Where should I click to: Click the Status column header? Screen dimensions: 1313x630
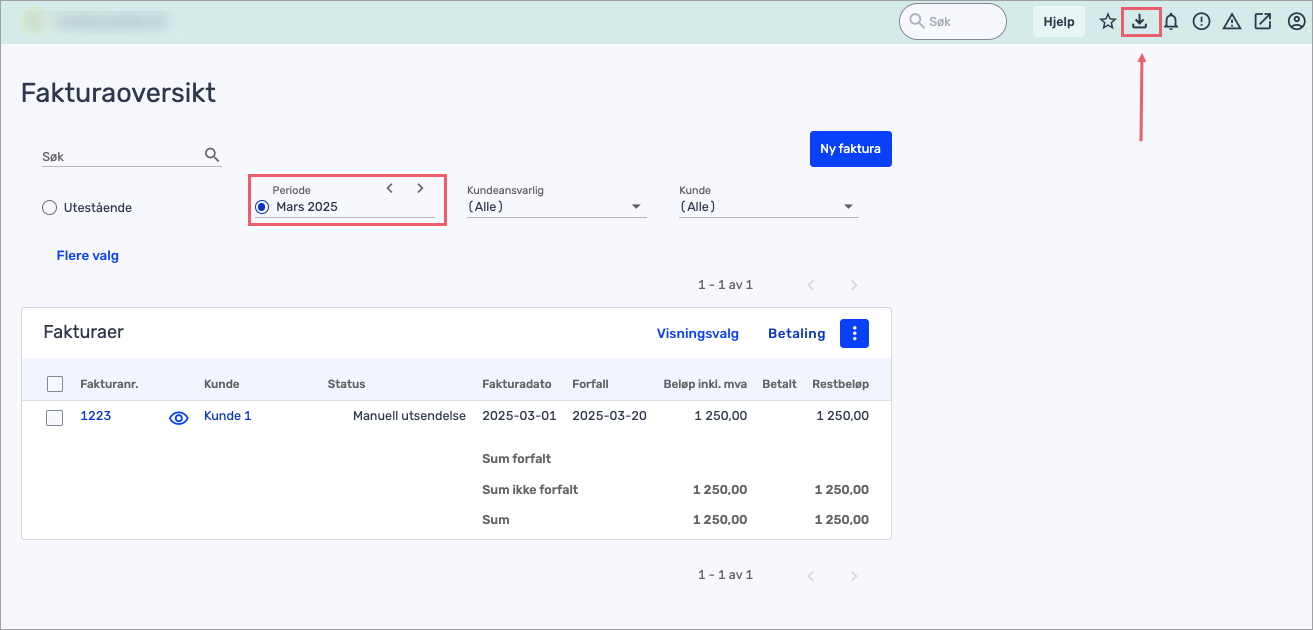(347, 384)
